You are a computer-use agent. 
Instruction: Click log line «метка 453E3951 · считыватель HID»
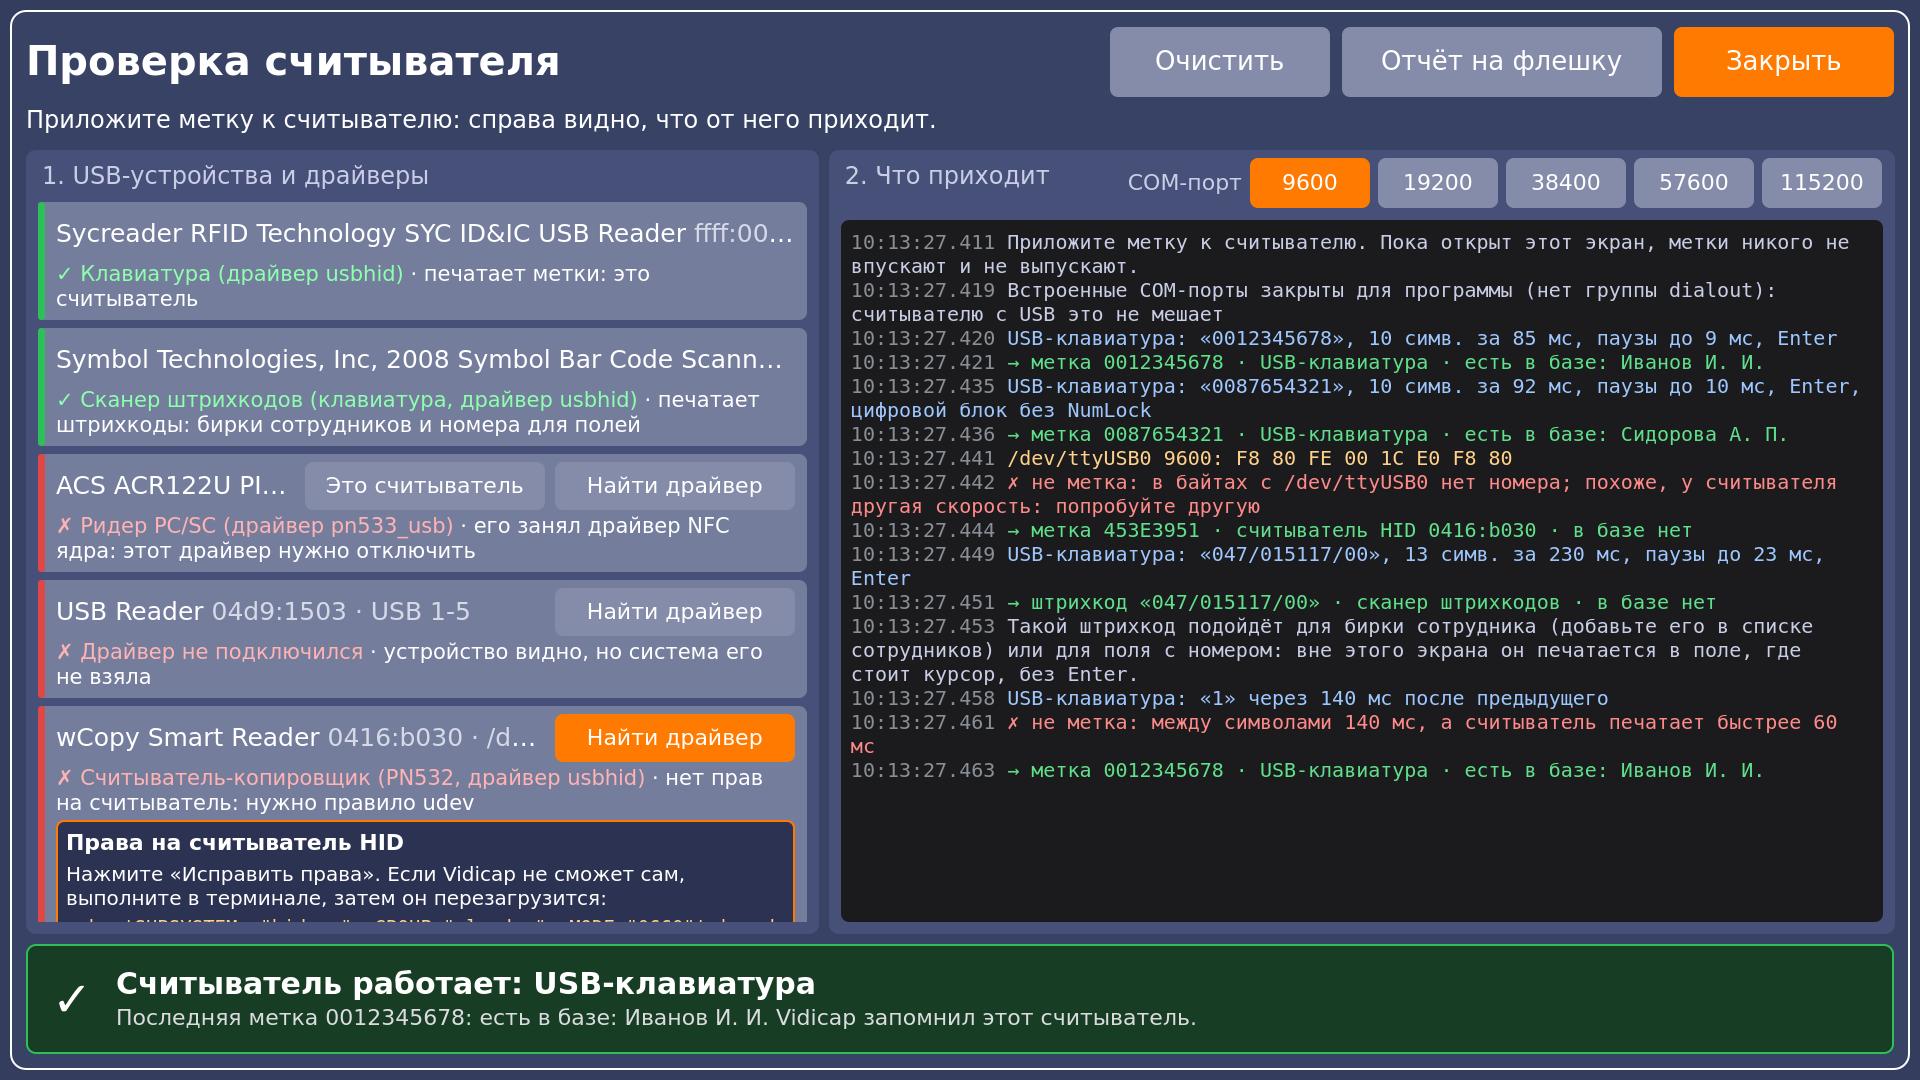click(1271, 531)
